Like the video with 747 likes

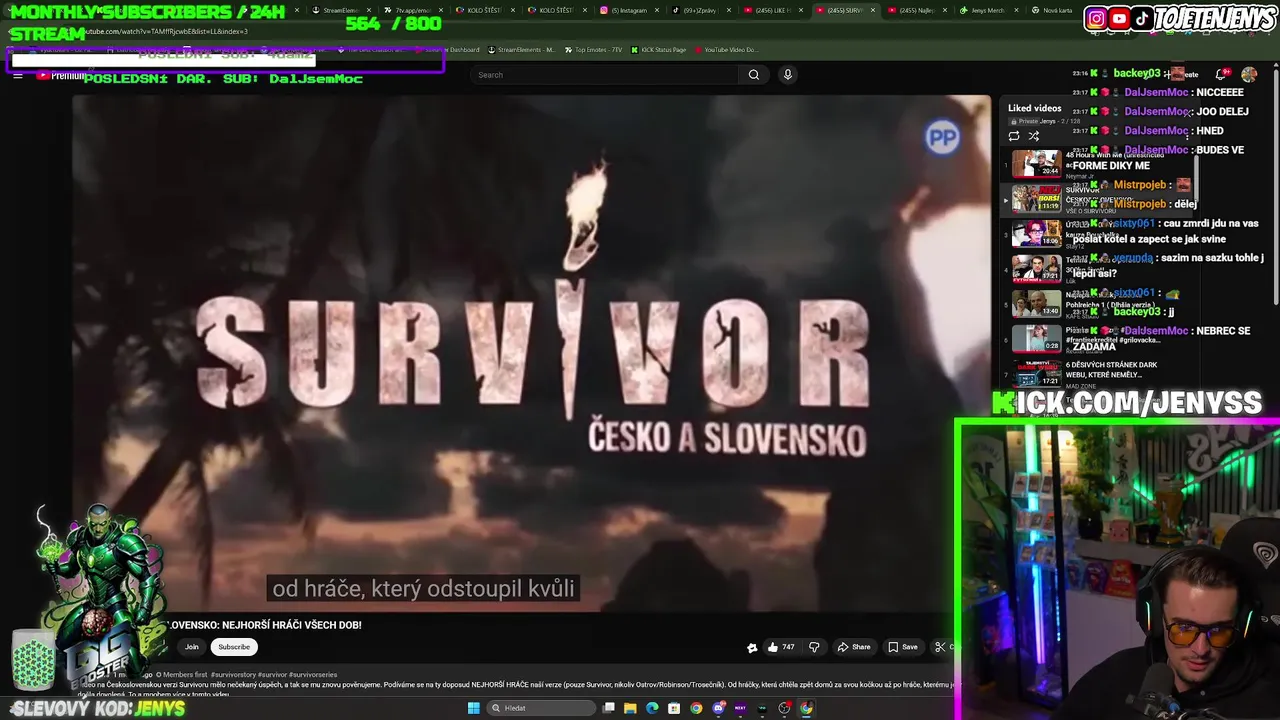[x=781, y=647]
